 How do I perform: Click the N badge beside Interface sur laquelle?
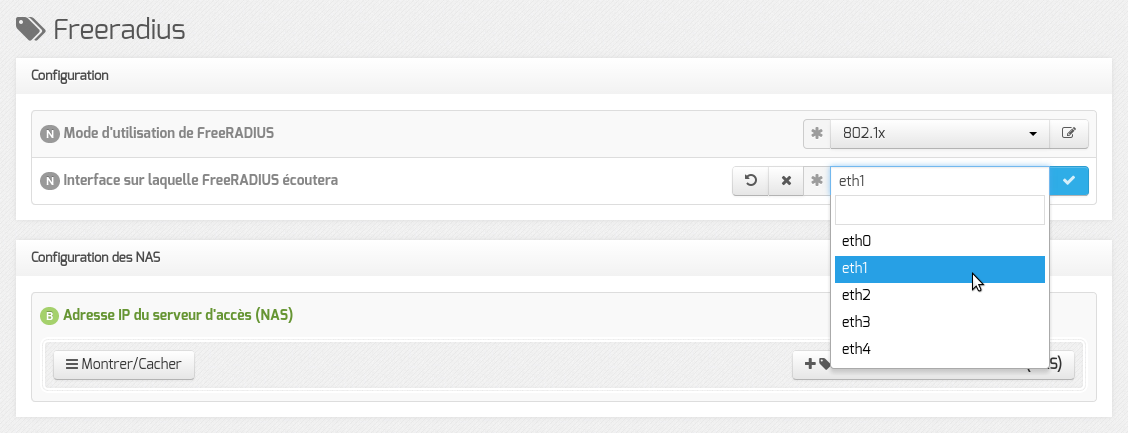click(49, 181)
